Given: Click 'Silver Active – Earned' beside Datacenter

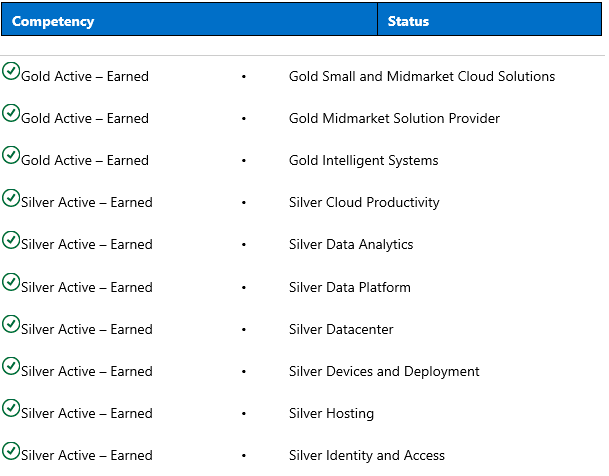Looking at the screenshot, I should pos(87,329).
